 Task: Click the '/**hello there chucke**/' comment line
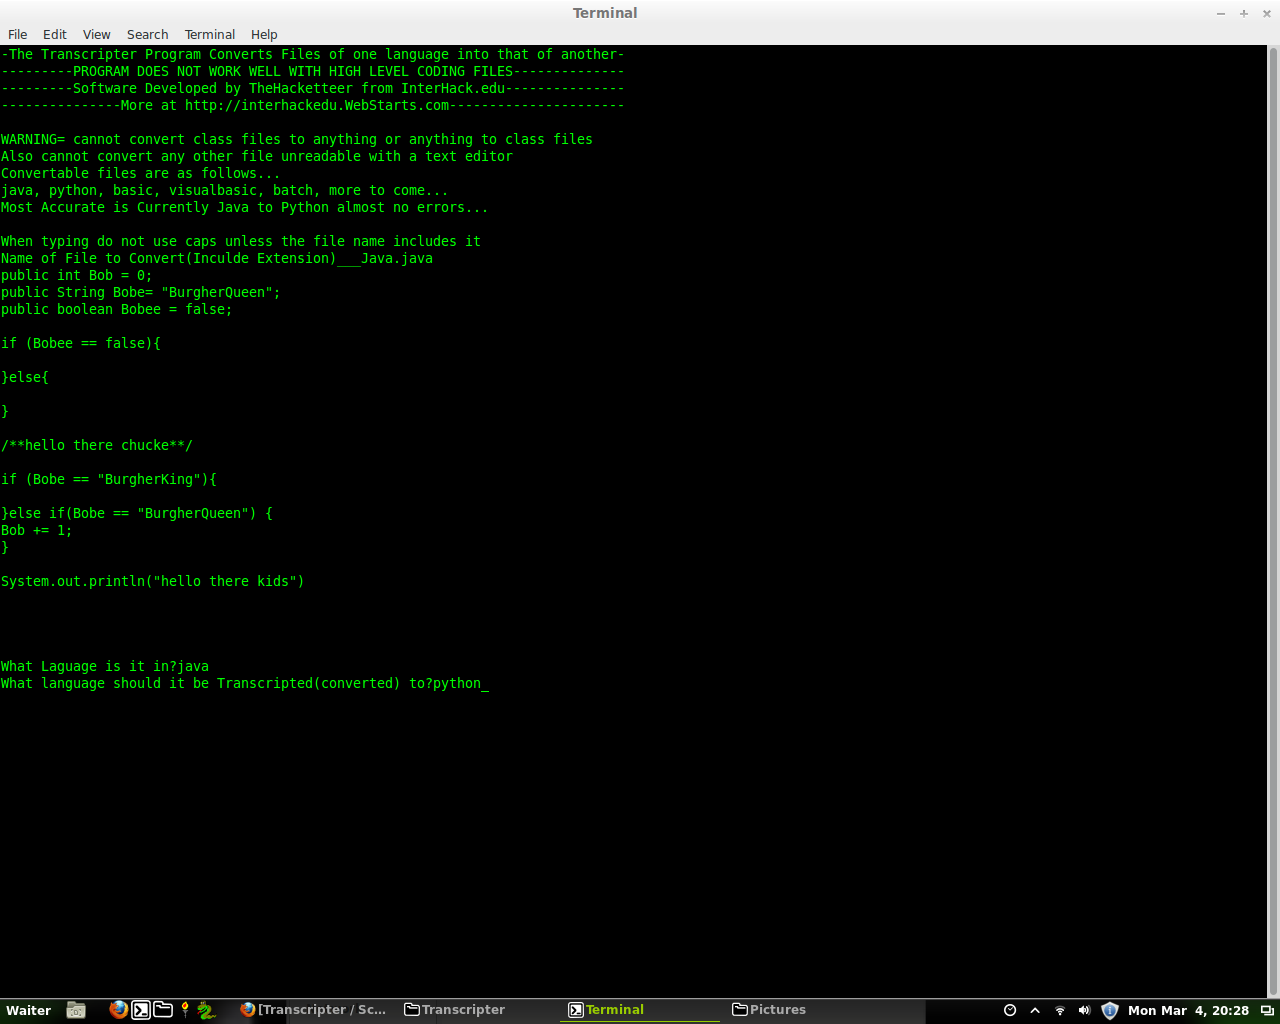pos(97,445)
